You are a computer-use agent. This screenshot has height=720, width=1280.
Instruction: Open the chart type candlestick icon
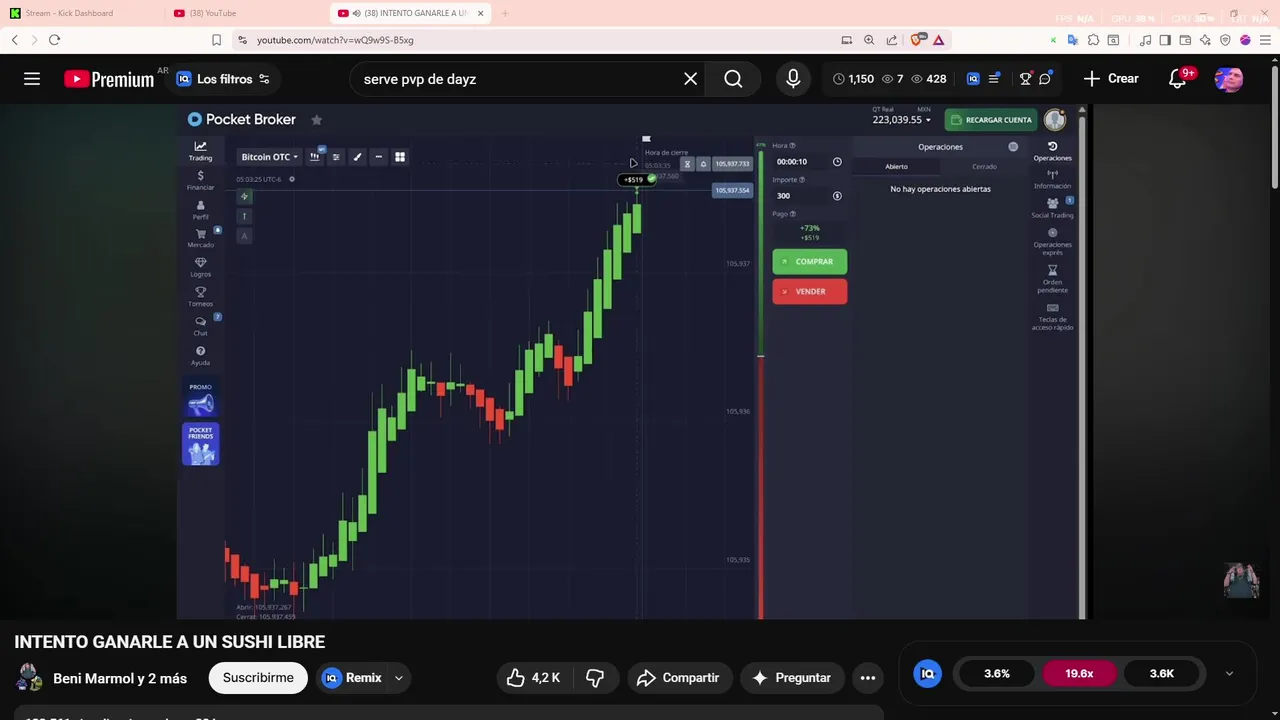click(315, 157)
